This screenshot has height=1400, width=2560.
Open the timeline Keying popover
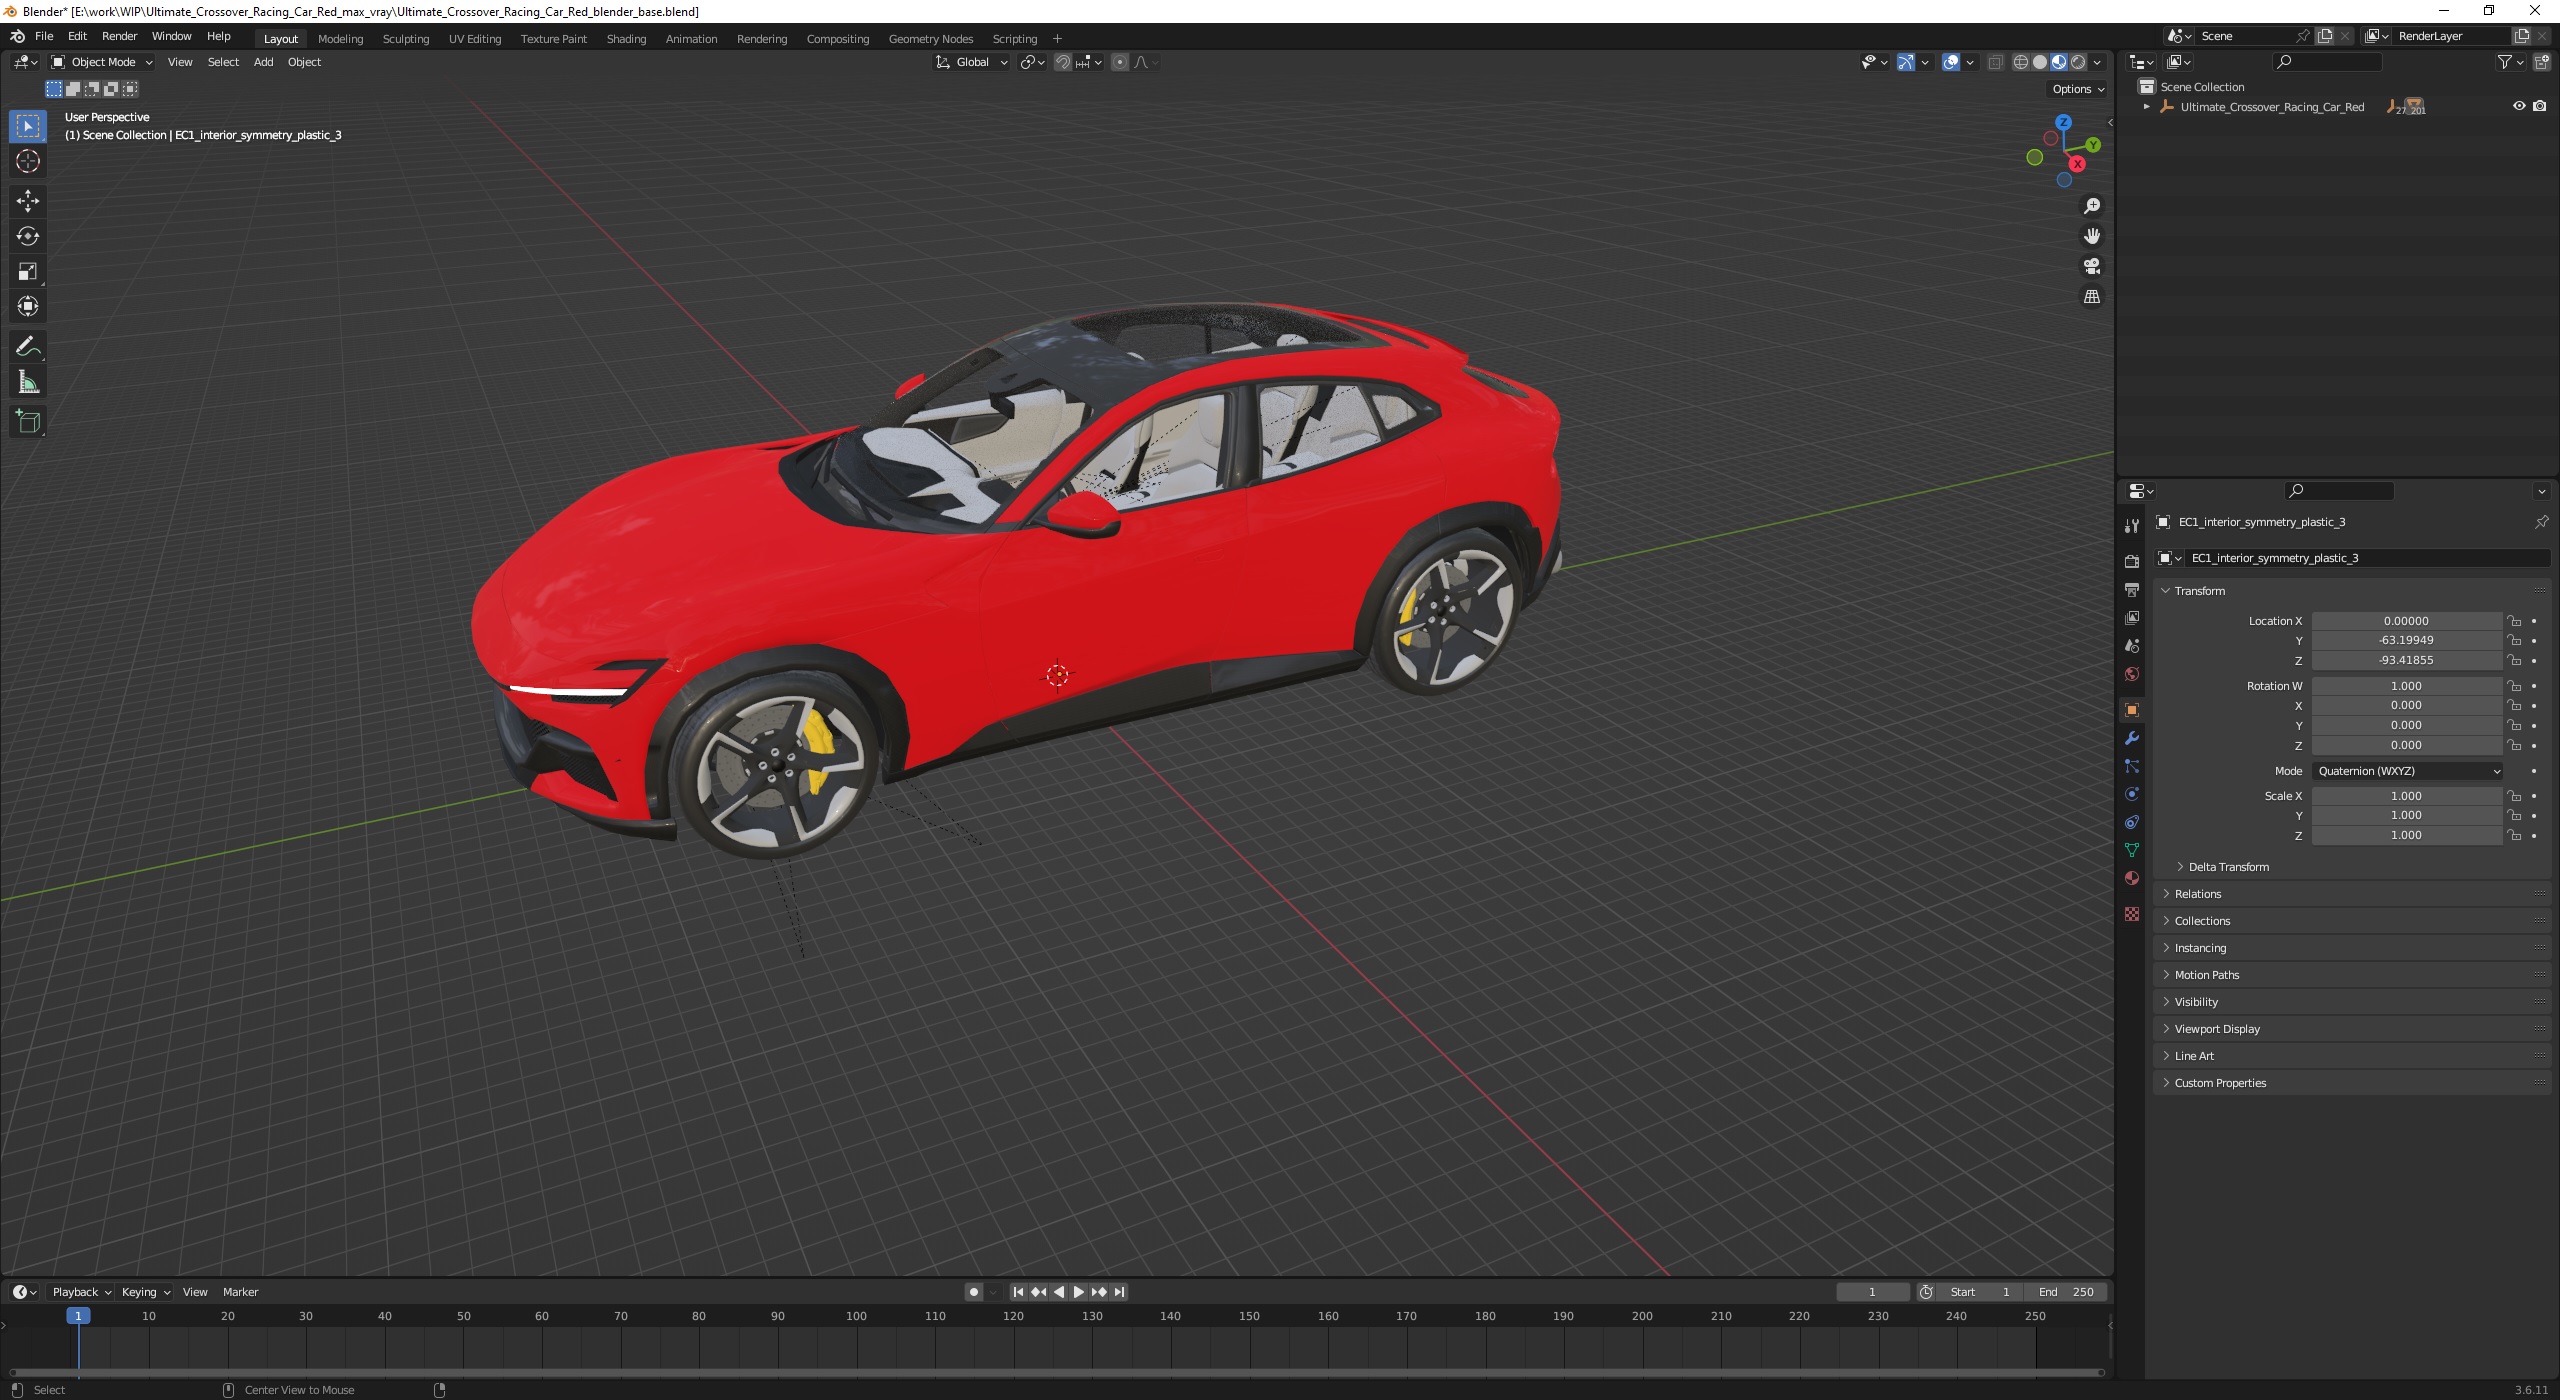coord(145,1292)
